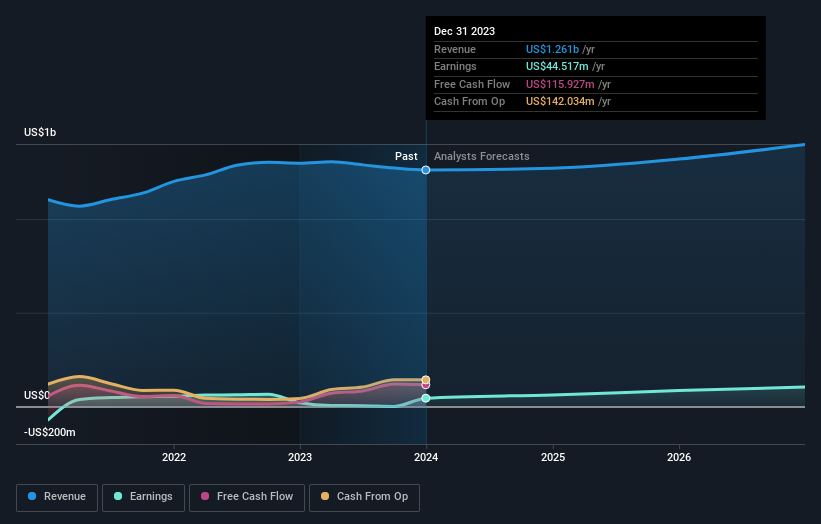Click the pink Free Cash Flow data point
The width and height of the screenshot is (821, 524).
click(426, 386)
